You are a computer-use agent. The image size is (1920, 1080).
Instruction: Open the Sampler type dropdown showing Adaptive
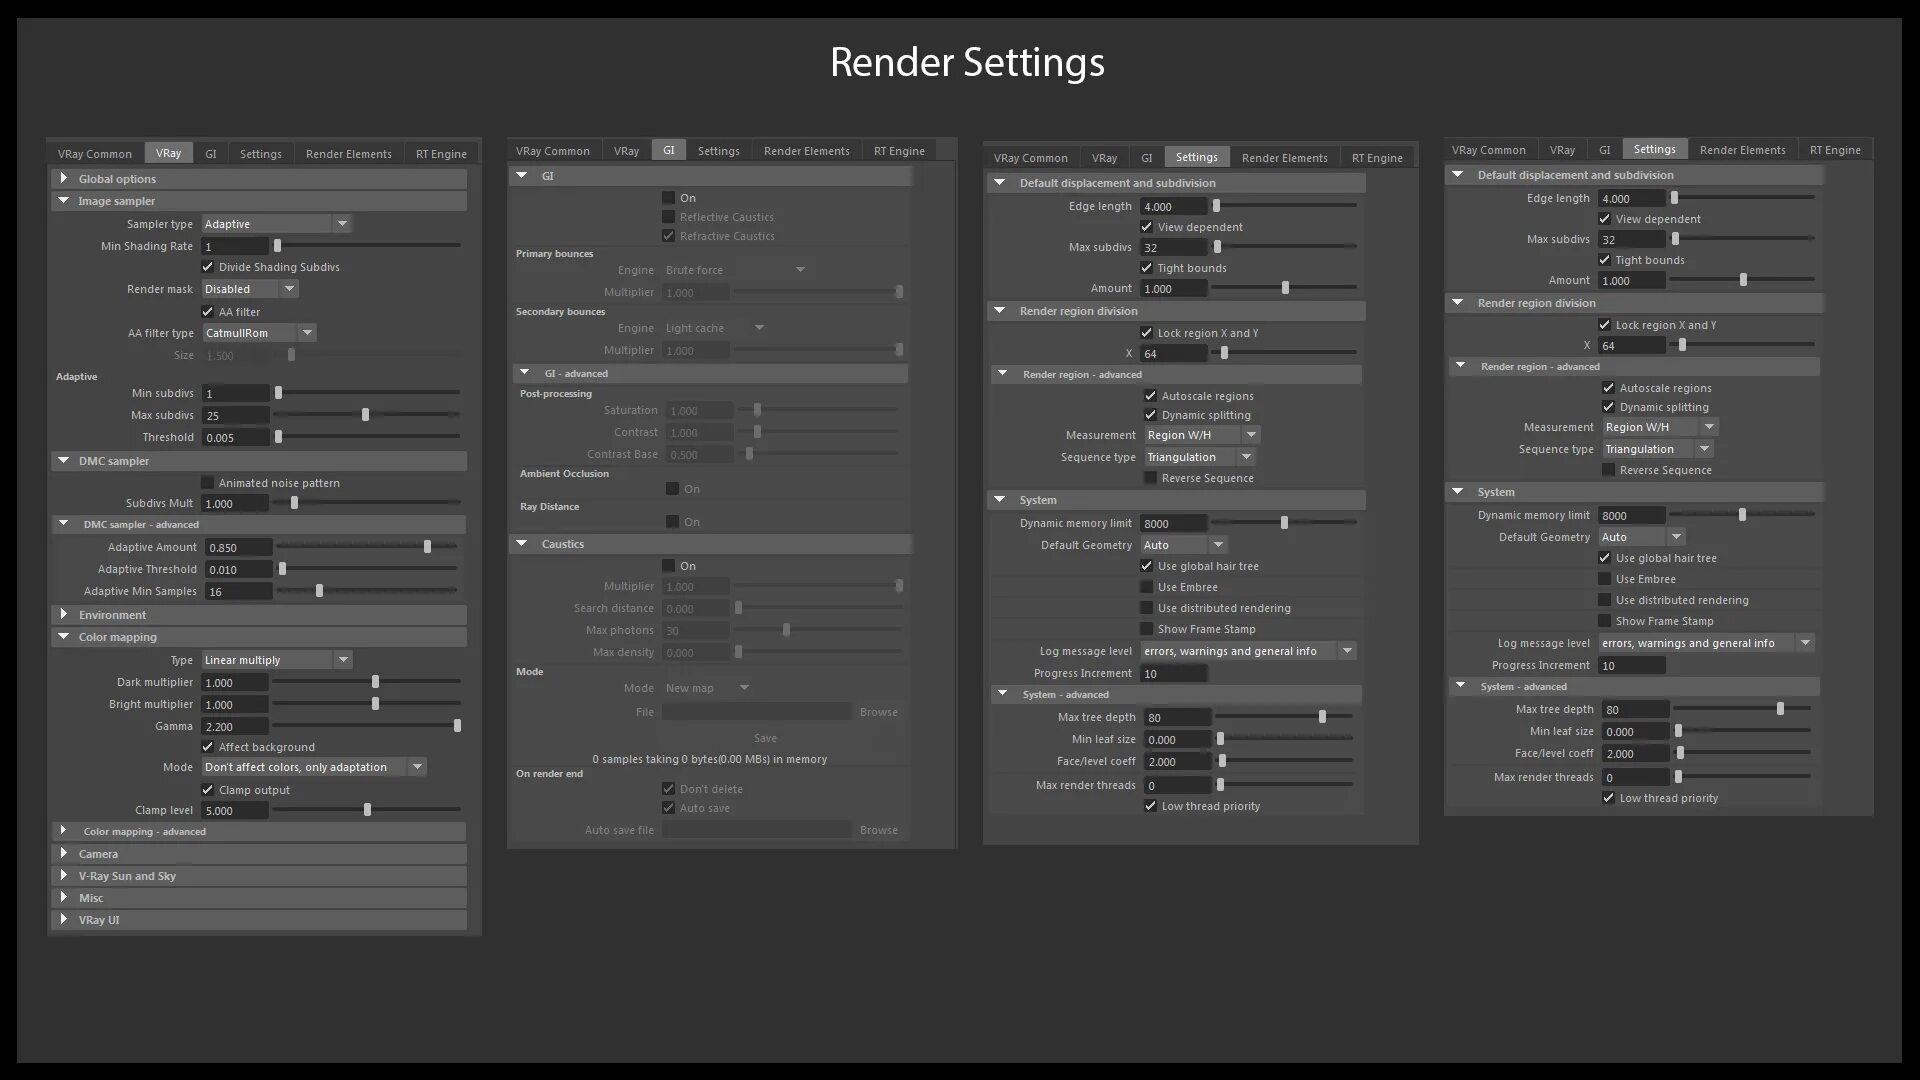click(x=344, y=223)
